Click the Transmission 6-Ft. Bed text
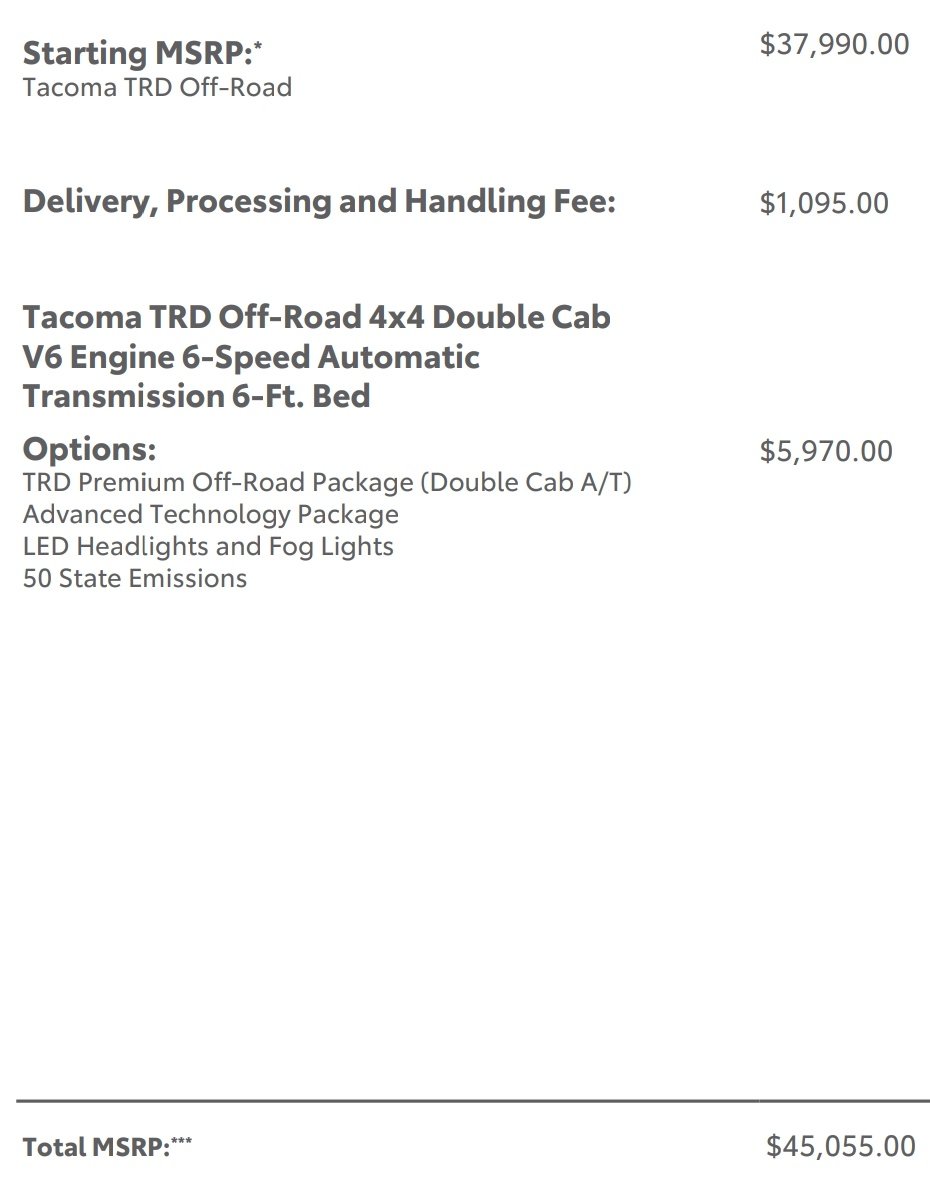930x1195 pixels. [197, 396]
